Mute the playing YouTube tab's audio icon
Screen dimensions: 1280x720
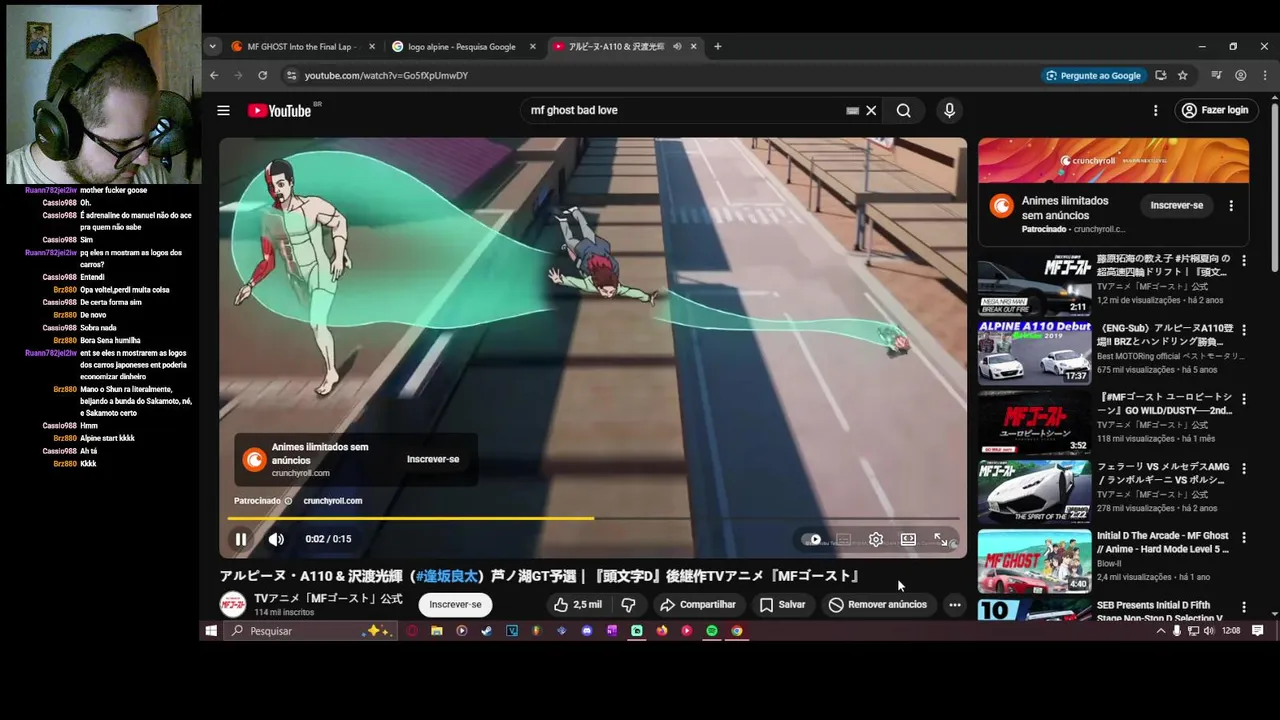(x=676, y=46)
